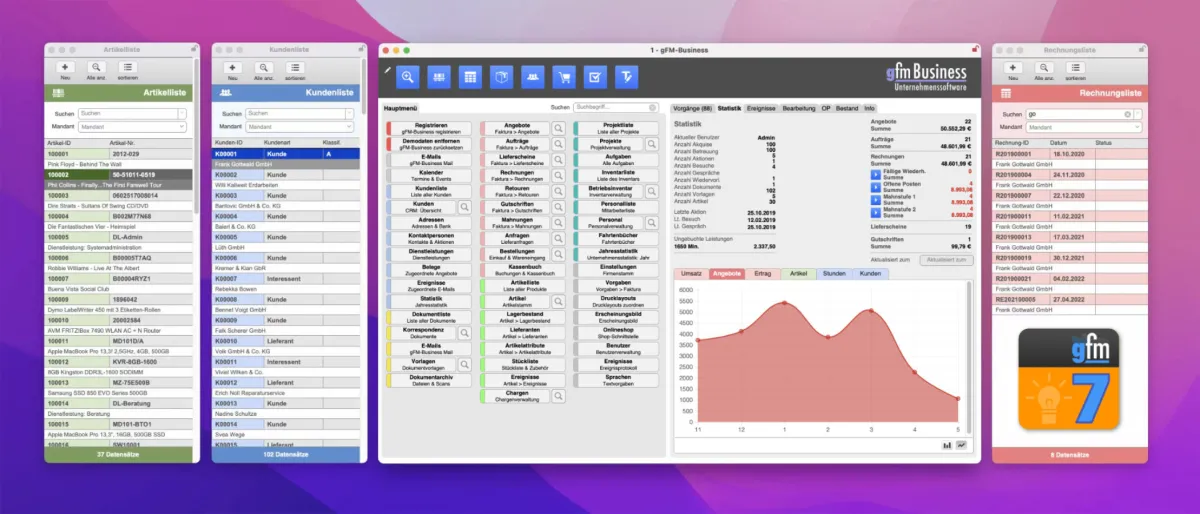Select the Umsatz chart tab
The height and width of the screenshot is (514, 1200).
click(691, 273)
